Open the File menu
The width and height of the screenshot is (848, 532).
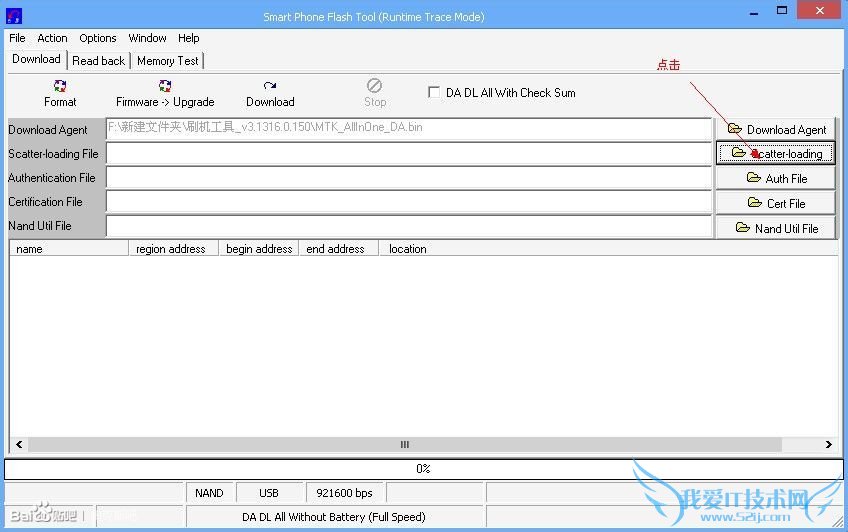pyautogui.click(x=17, y=38)
